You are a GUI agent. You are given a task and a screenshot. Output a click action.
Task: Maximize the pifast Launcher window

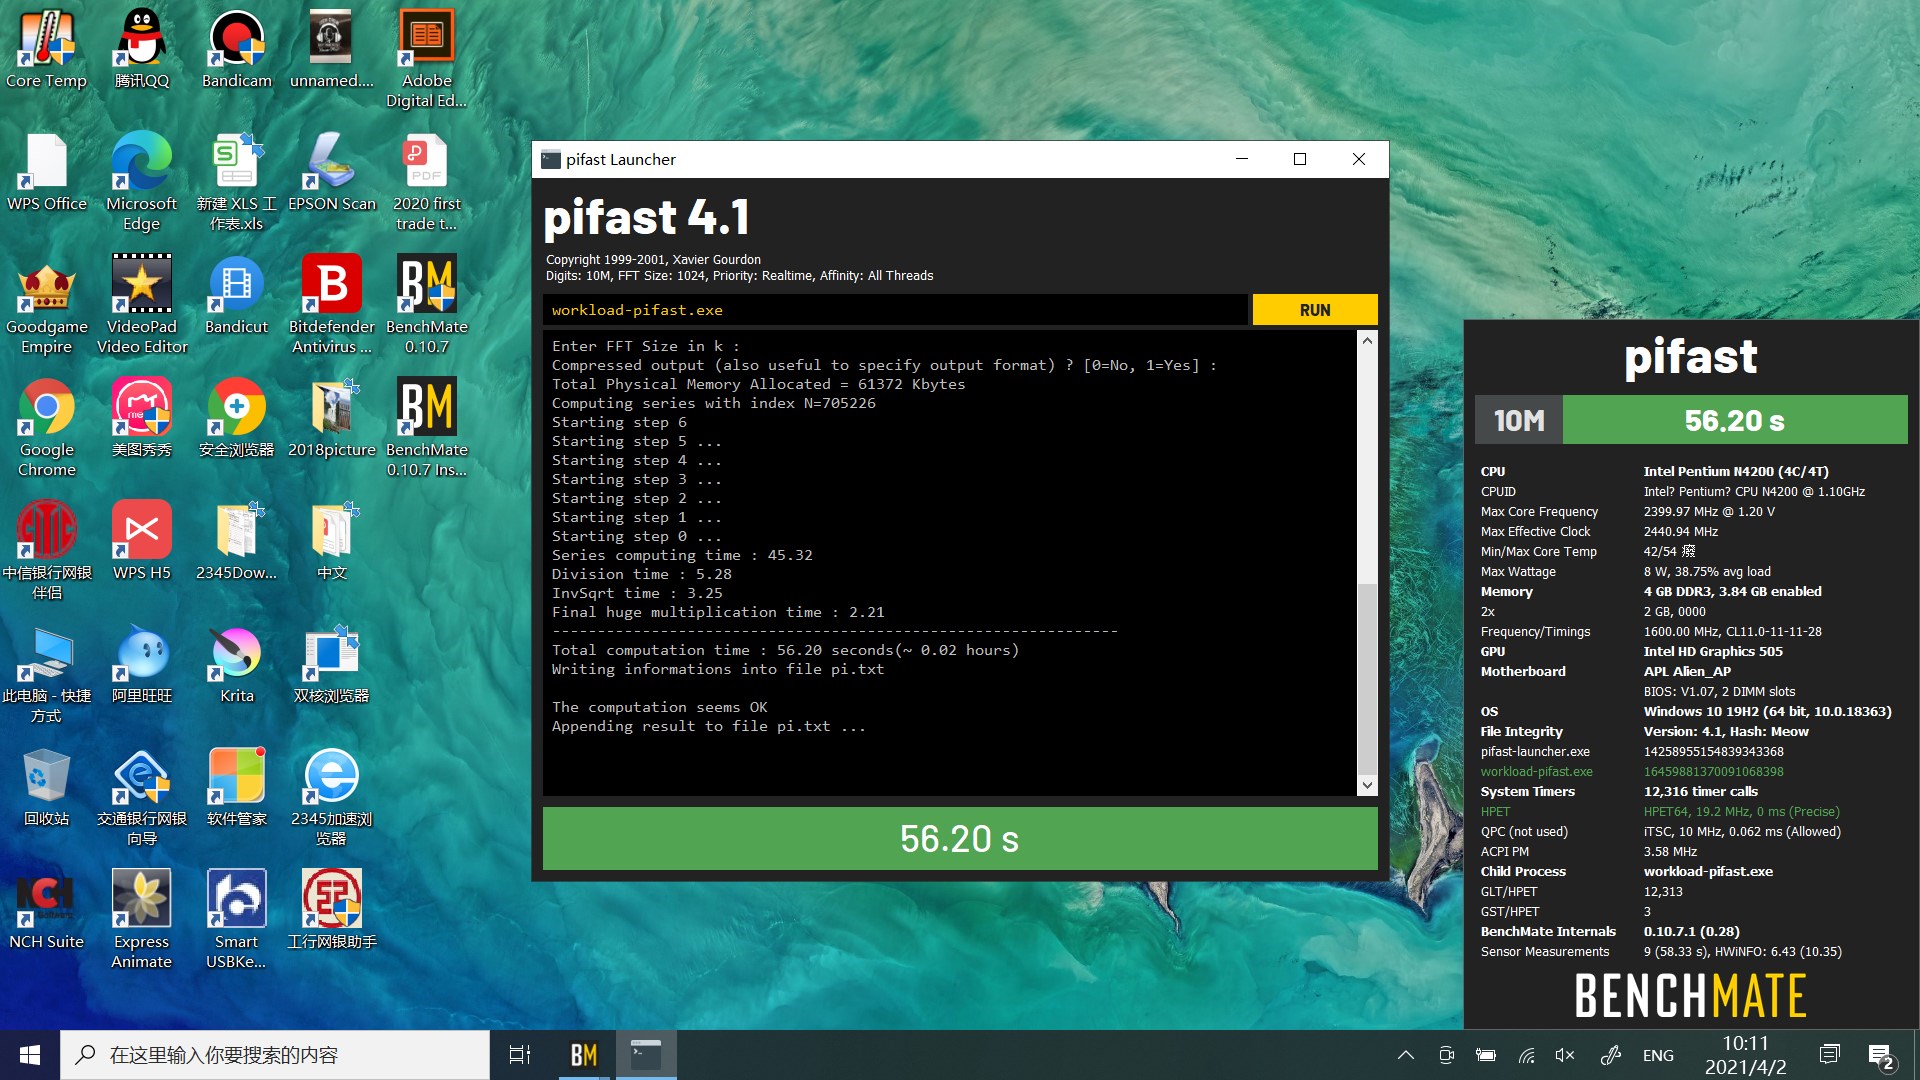coord(1300,159)
